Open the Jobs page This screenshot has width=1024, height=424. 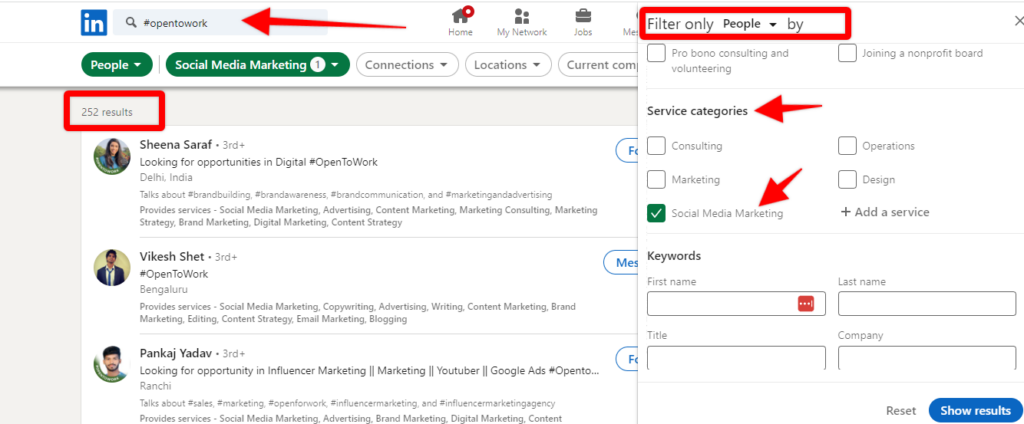point(583,22)
